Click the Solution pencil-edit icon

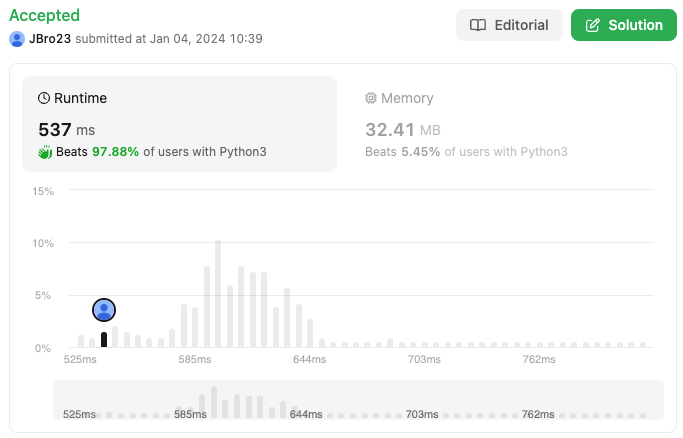click(593, 25)
